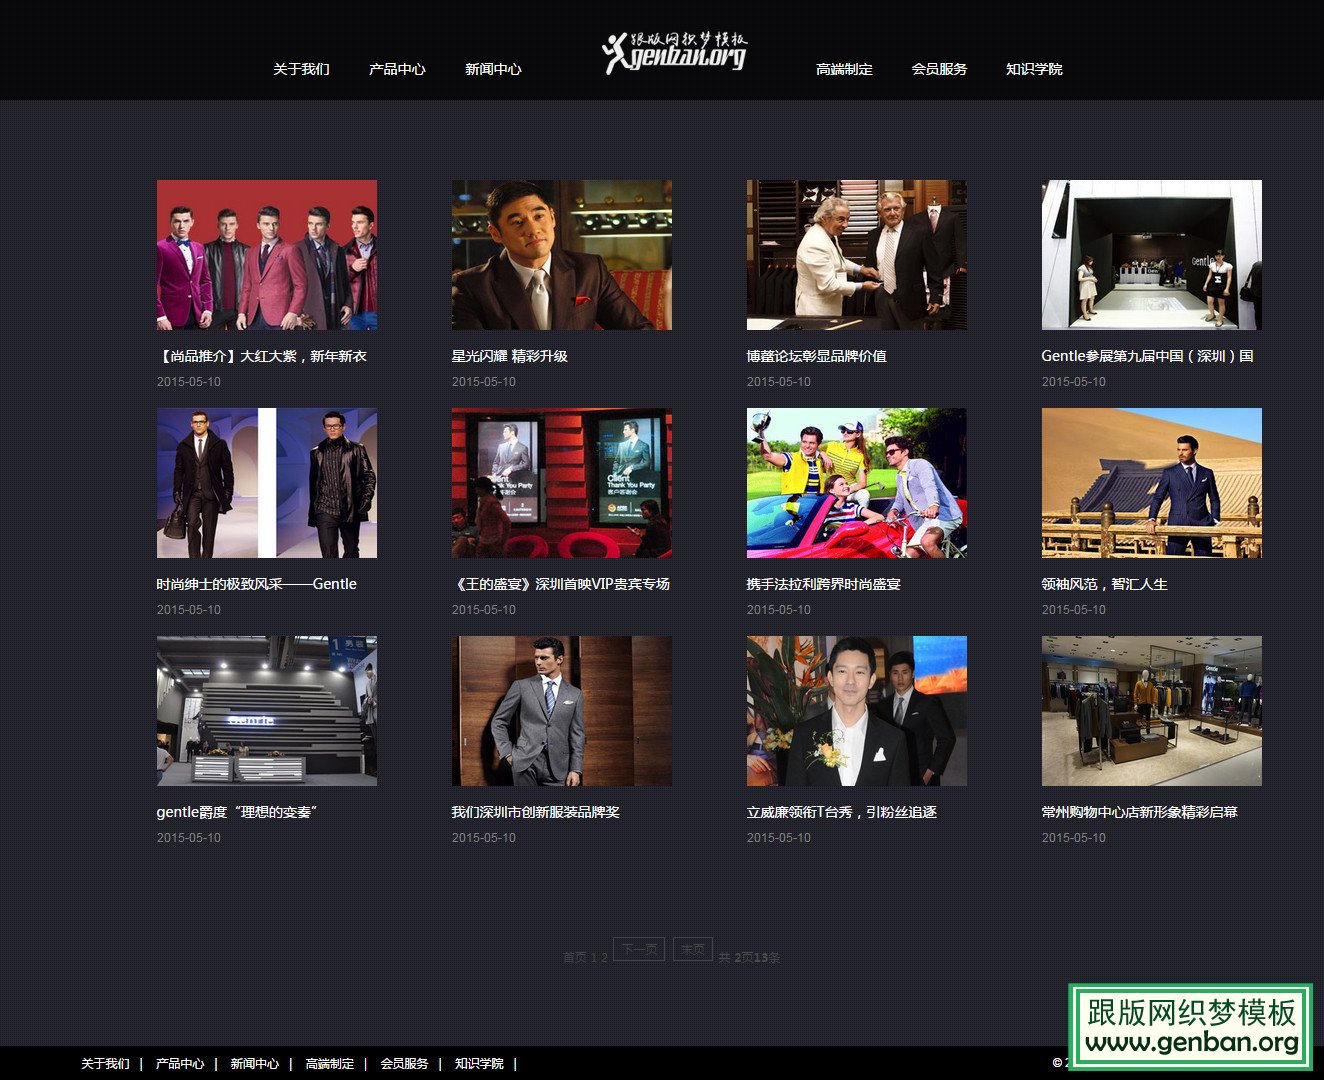Open 高端制定 in the top navigation
The image size is (1324, 1080).
(844, 69)
